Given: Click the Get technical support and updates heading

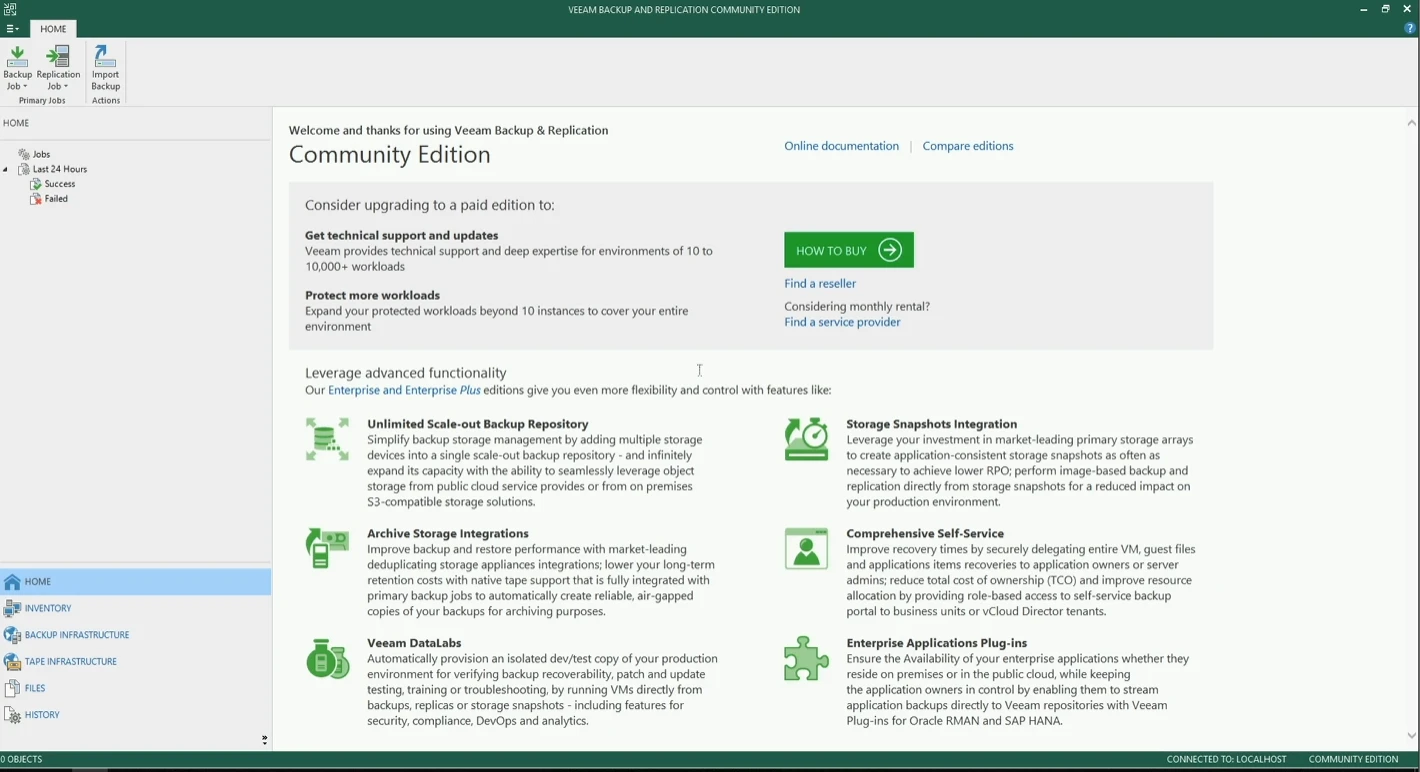Looking at the screenshot, I should pos(401,236).
